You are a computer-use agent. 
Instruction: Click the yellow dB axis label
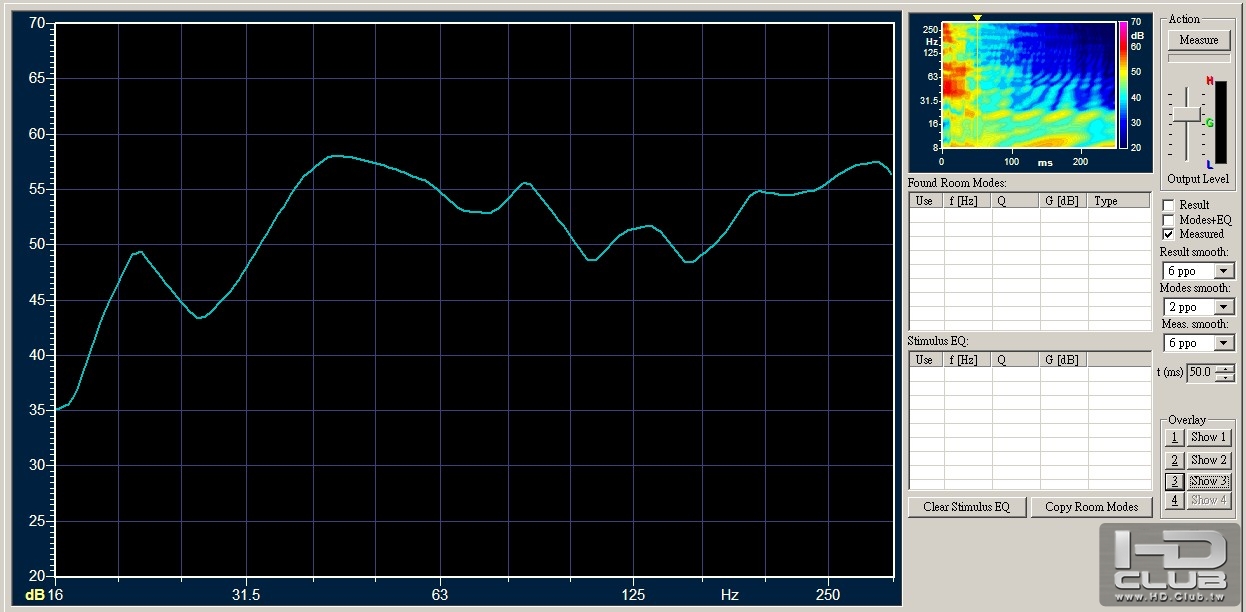tap(35, 595)
